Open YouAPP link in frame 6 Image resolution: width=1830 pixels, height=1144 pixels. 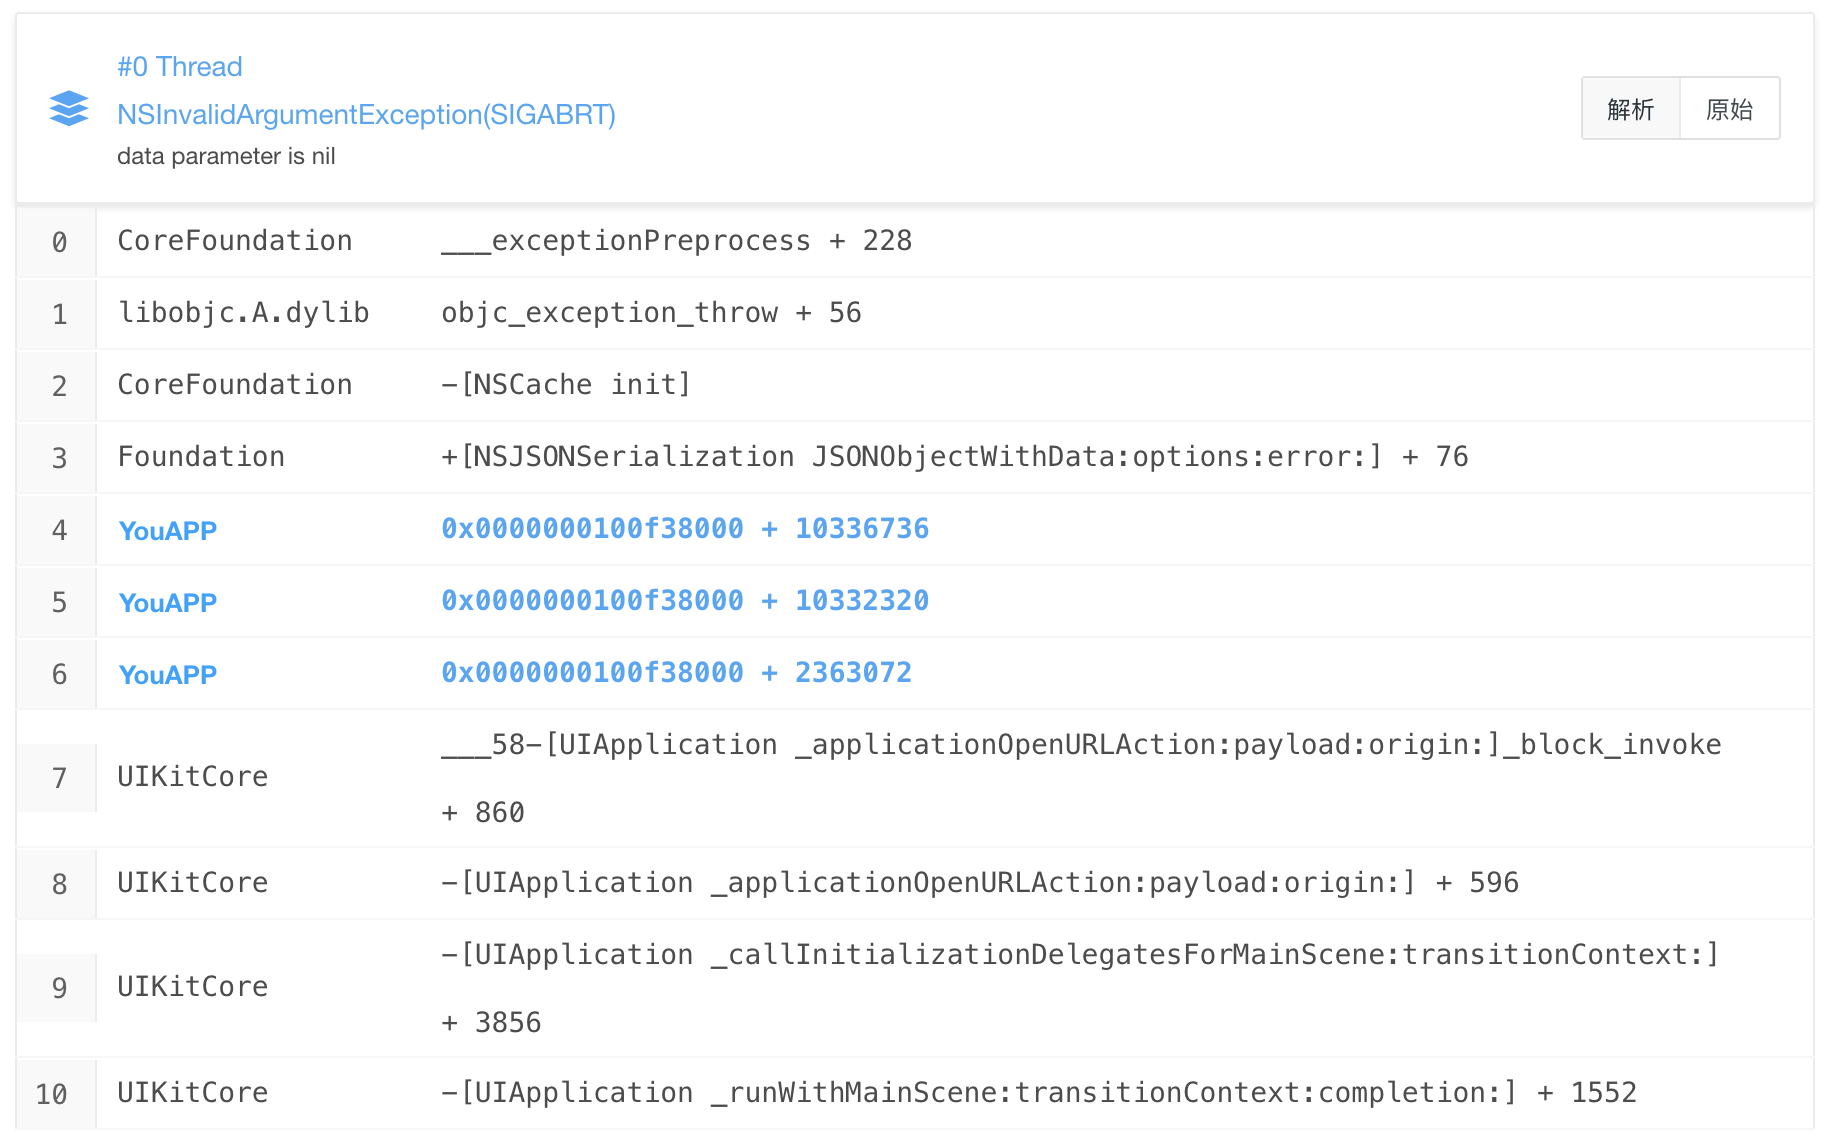pos(168,675)
